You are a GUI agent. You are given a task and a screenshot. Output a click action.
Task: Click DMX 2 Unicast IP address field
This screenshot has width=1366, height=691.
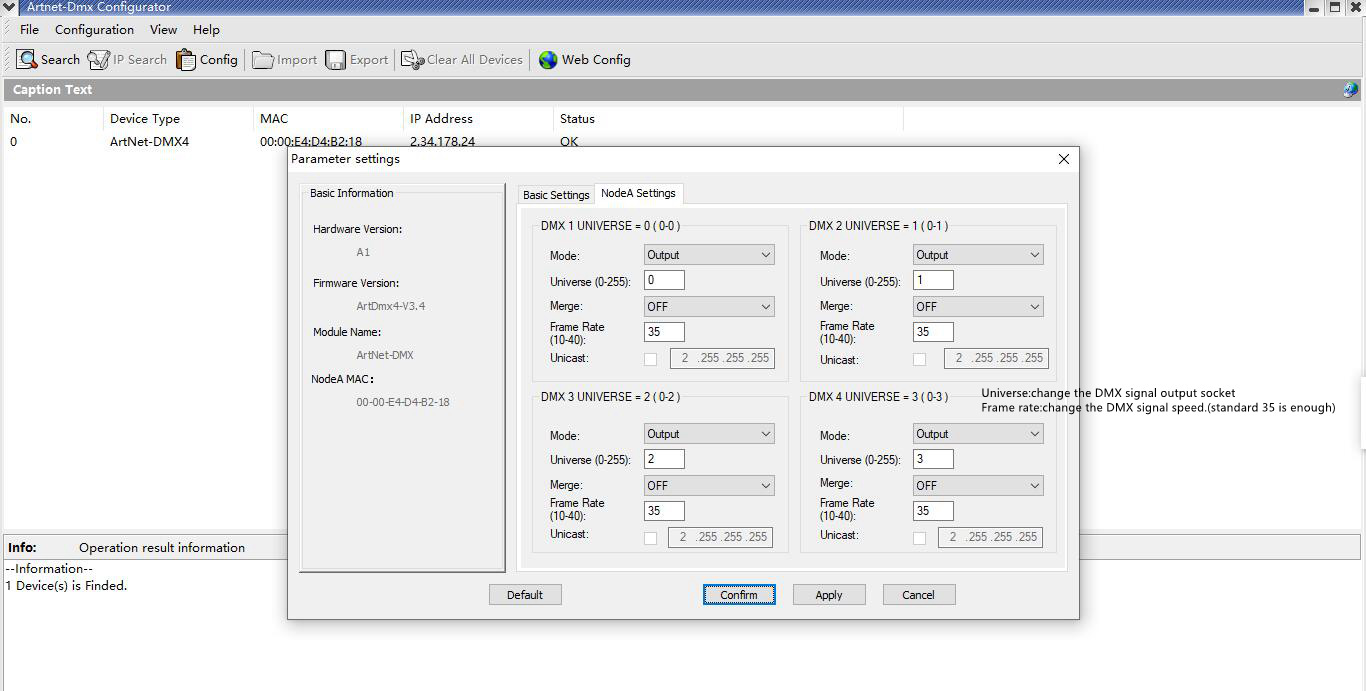996,358
